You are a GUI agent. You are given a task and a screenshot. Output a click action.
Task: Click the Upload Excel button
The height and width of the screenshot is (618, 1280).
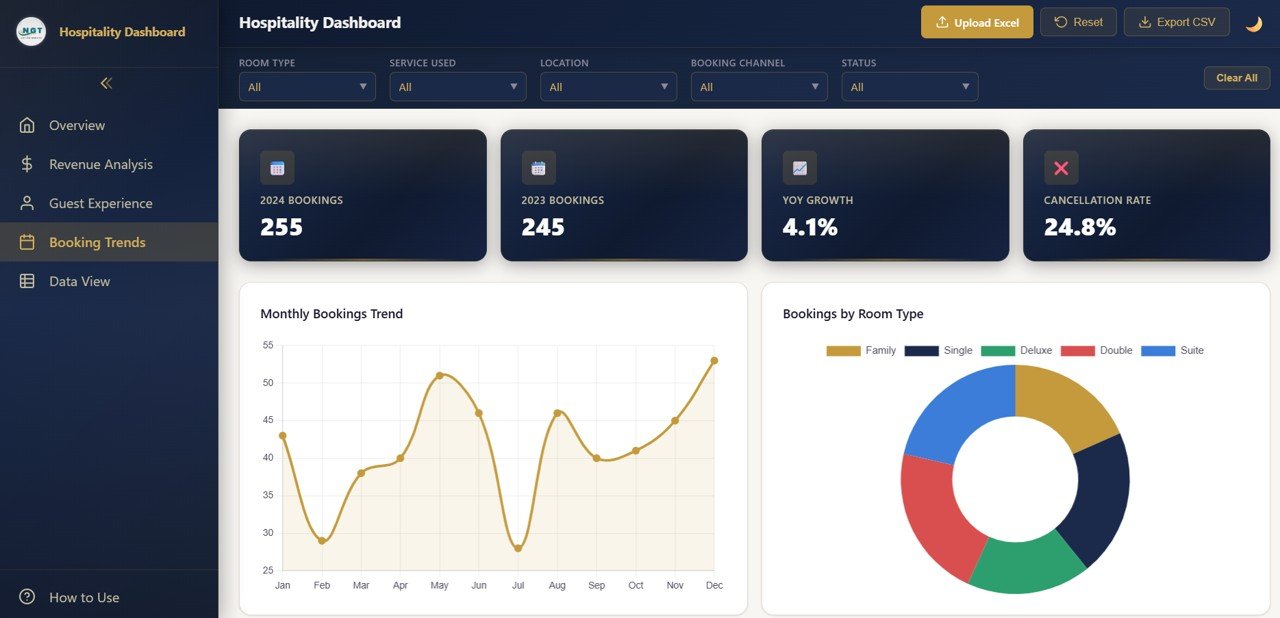tap(977, 22)
